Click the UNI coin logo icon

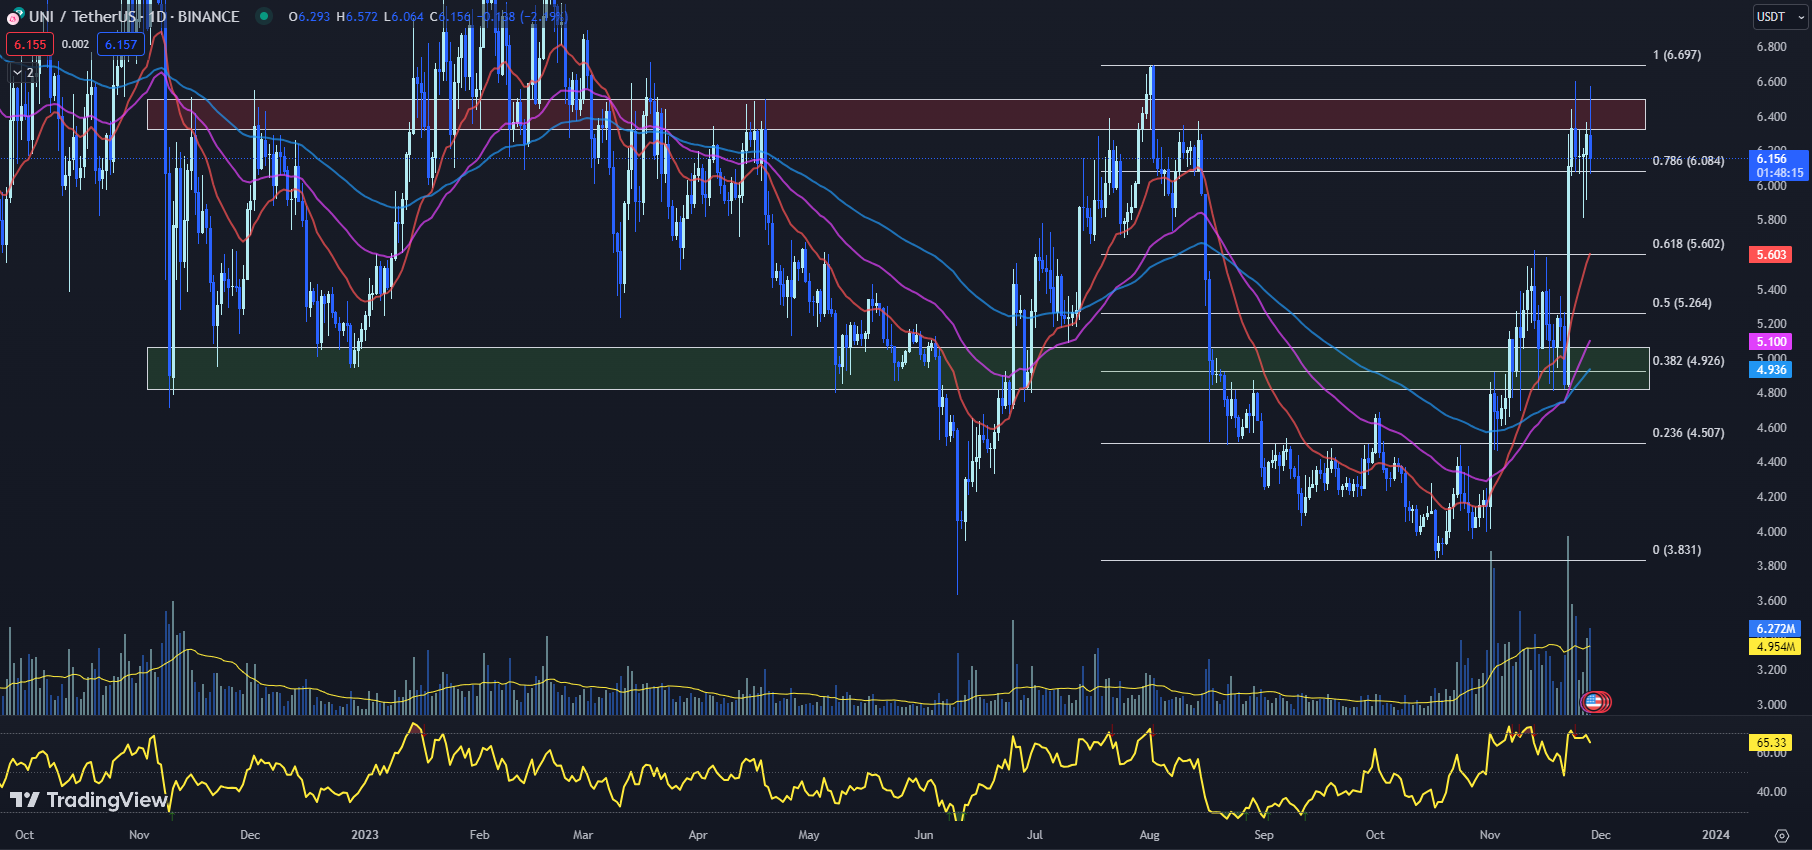pos(14,16)
